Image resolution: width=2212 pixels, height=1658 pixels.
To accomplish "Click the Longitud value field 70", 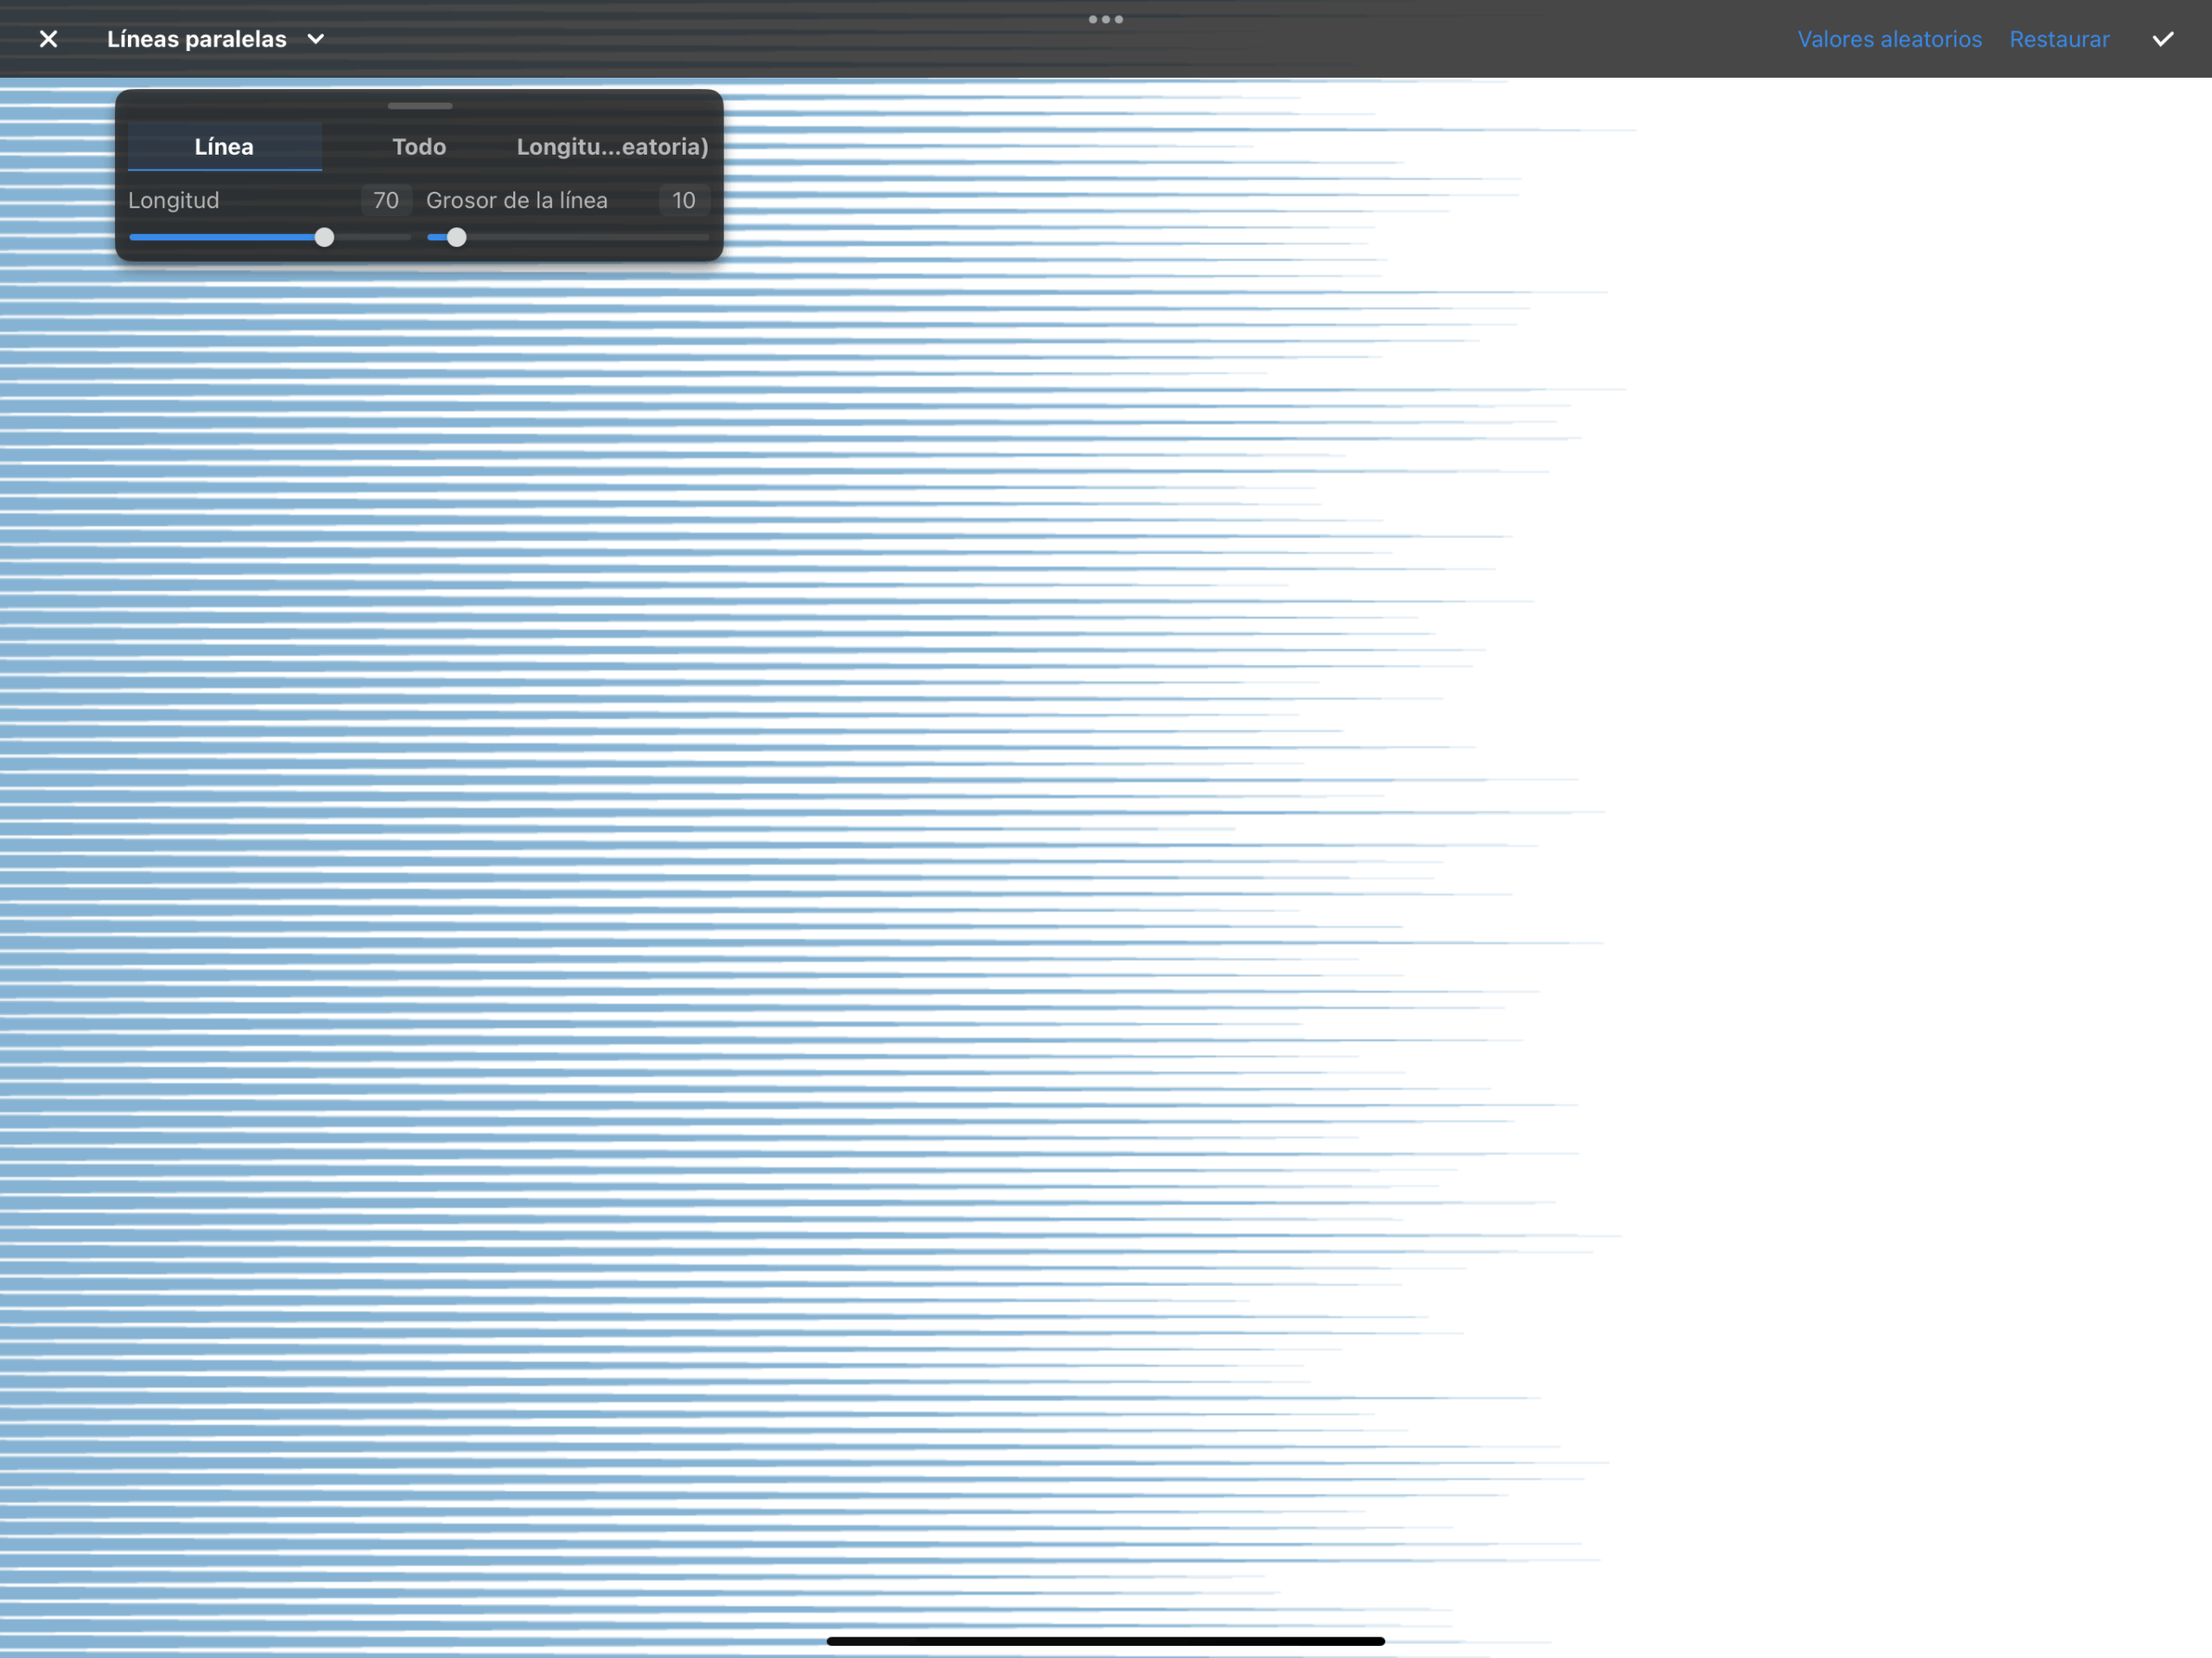I will (386, 200).
